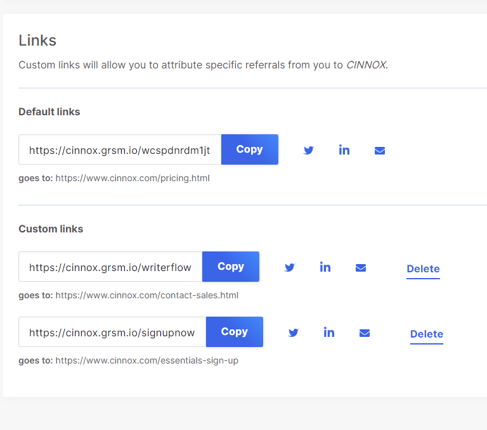Email the signupnow custom link
Image resolution: width=487 pixels, height=430 pixels.
pyautogui.click(x=364, y=333)
